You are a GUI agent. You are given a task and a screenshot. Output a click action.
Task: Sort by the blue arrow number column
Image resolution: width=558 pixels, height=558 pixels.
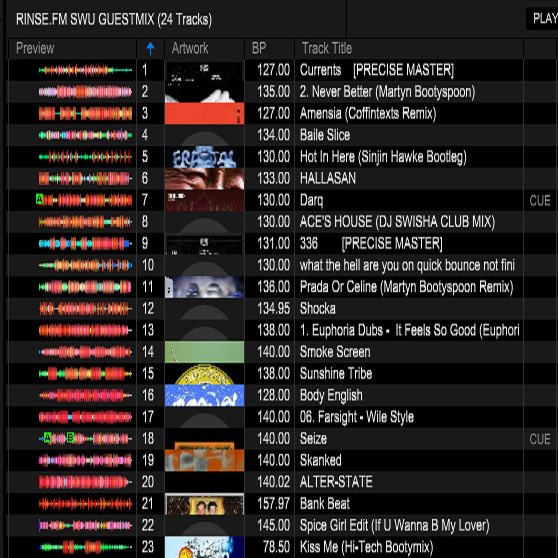coord(150,48)
